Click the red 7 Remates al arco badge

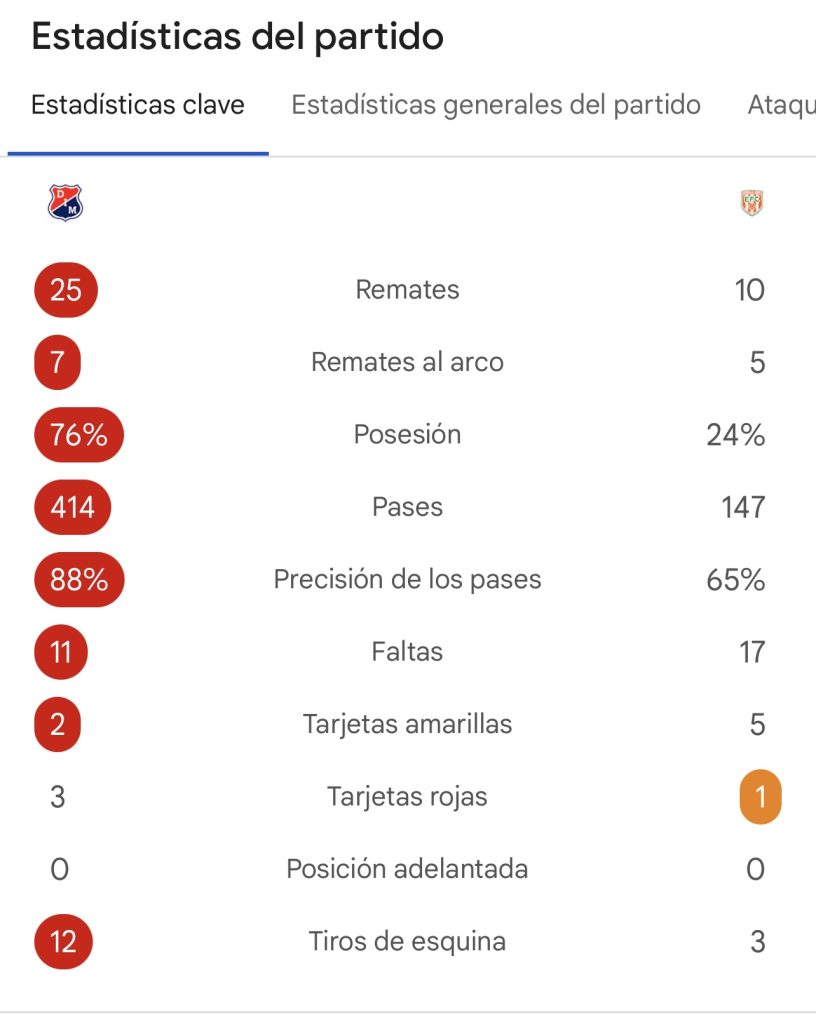57,362
